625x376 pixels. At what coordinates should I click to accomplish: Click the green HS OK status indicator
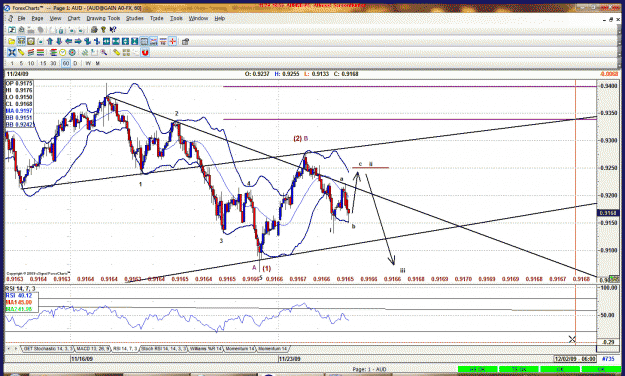pyautogui.click(x=478, y=370)
